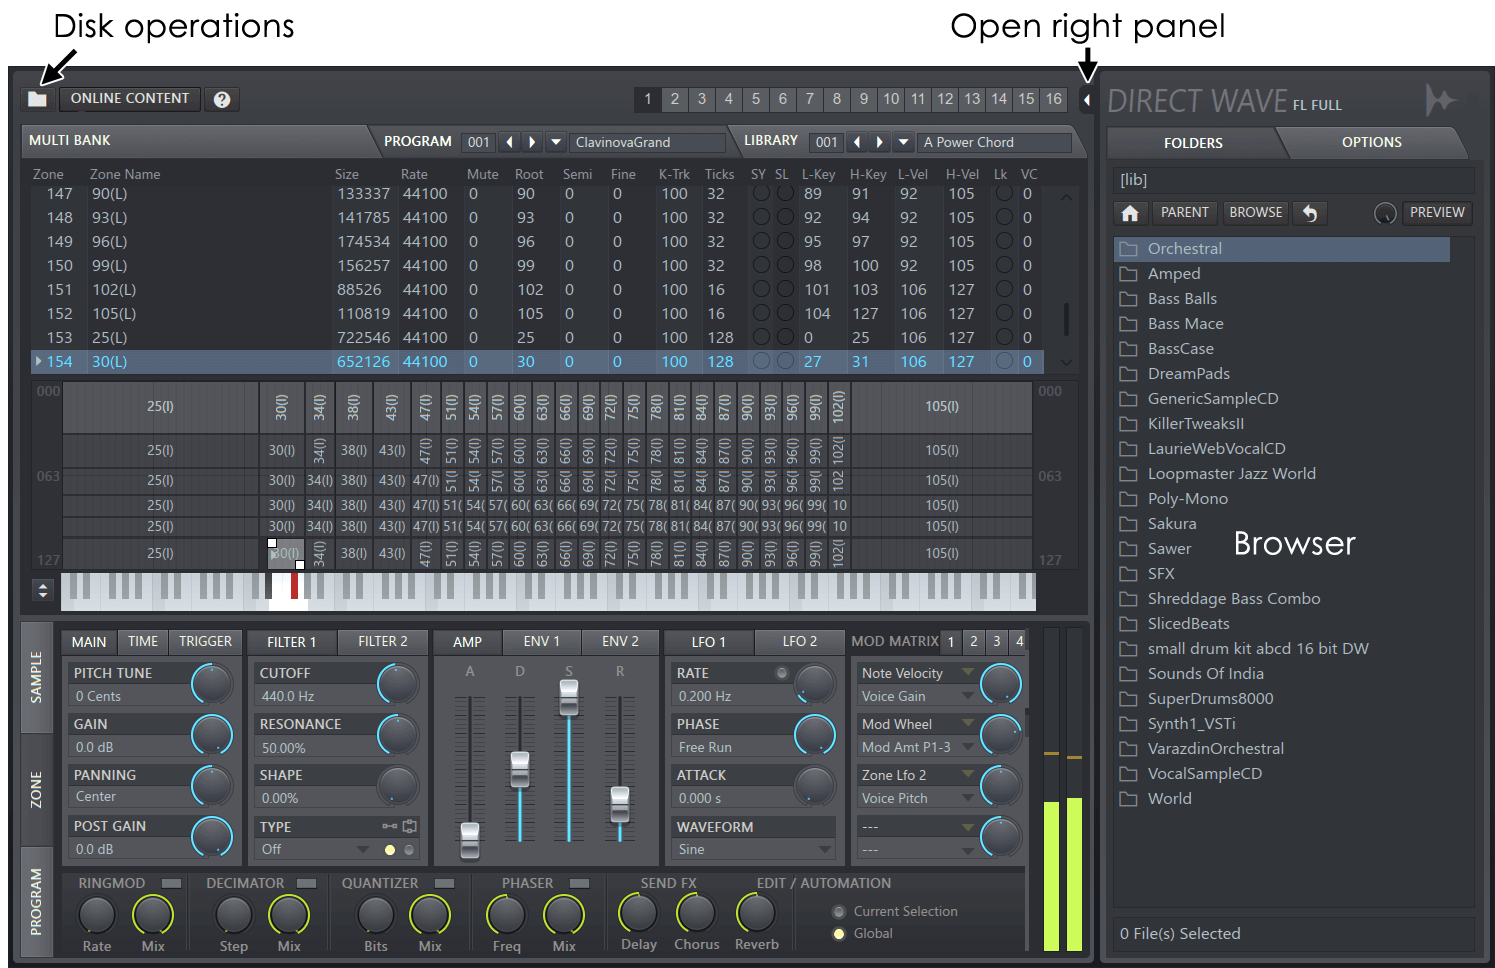This screenshot has width=1495, height=968.
Task: Open the disk operations folder menu
Action: pos(37,99)
